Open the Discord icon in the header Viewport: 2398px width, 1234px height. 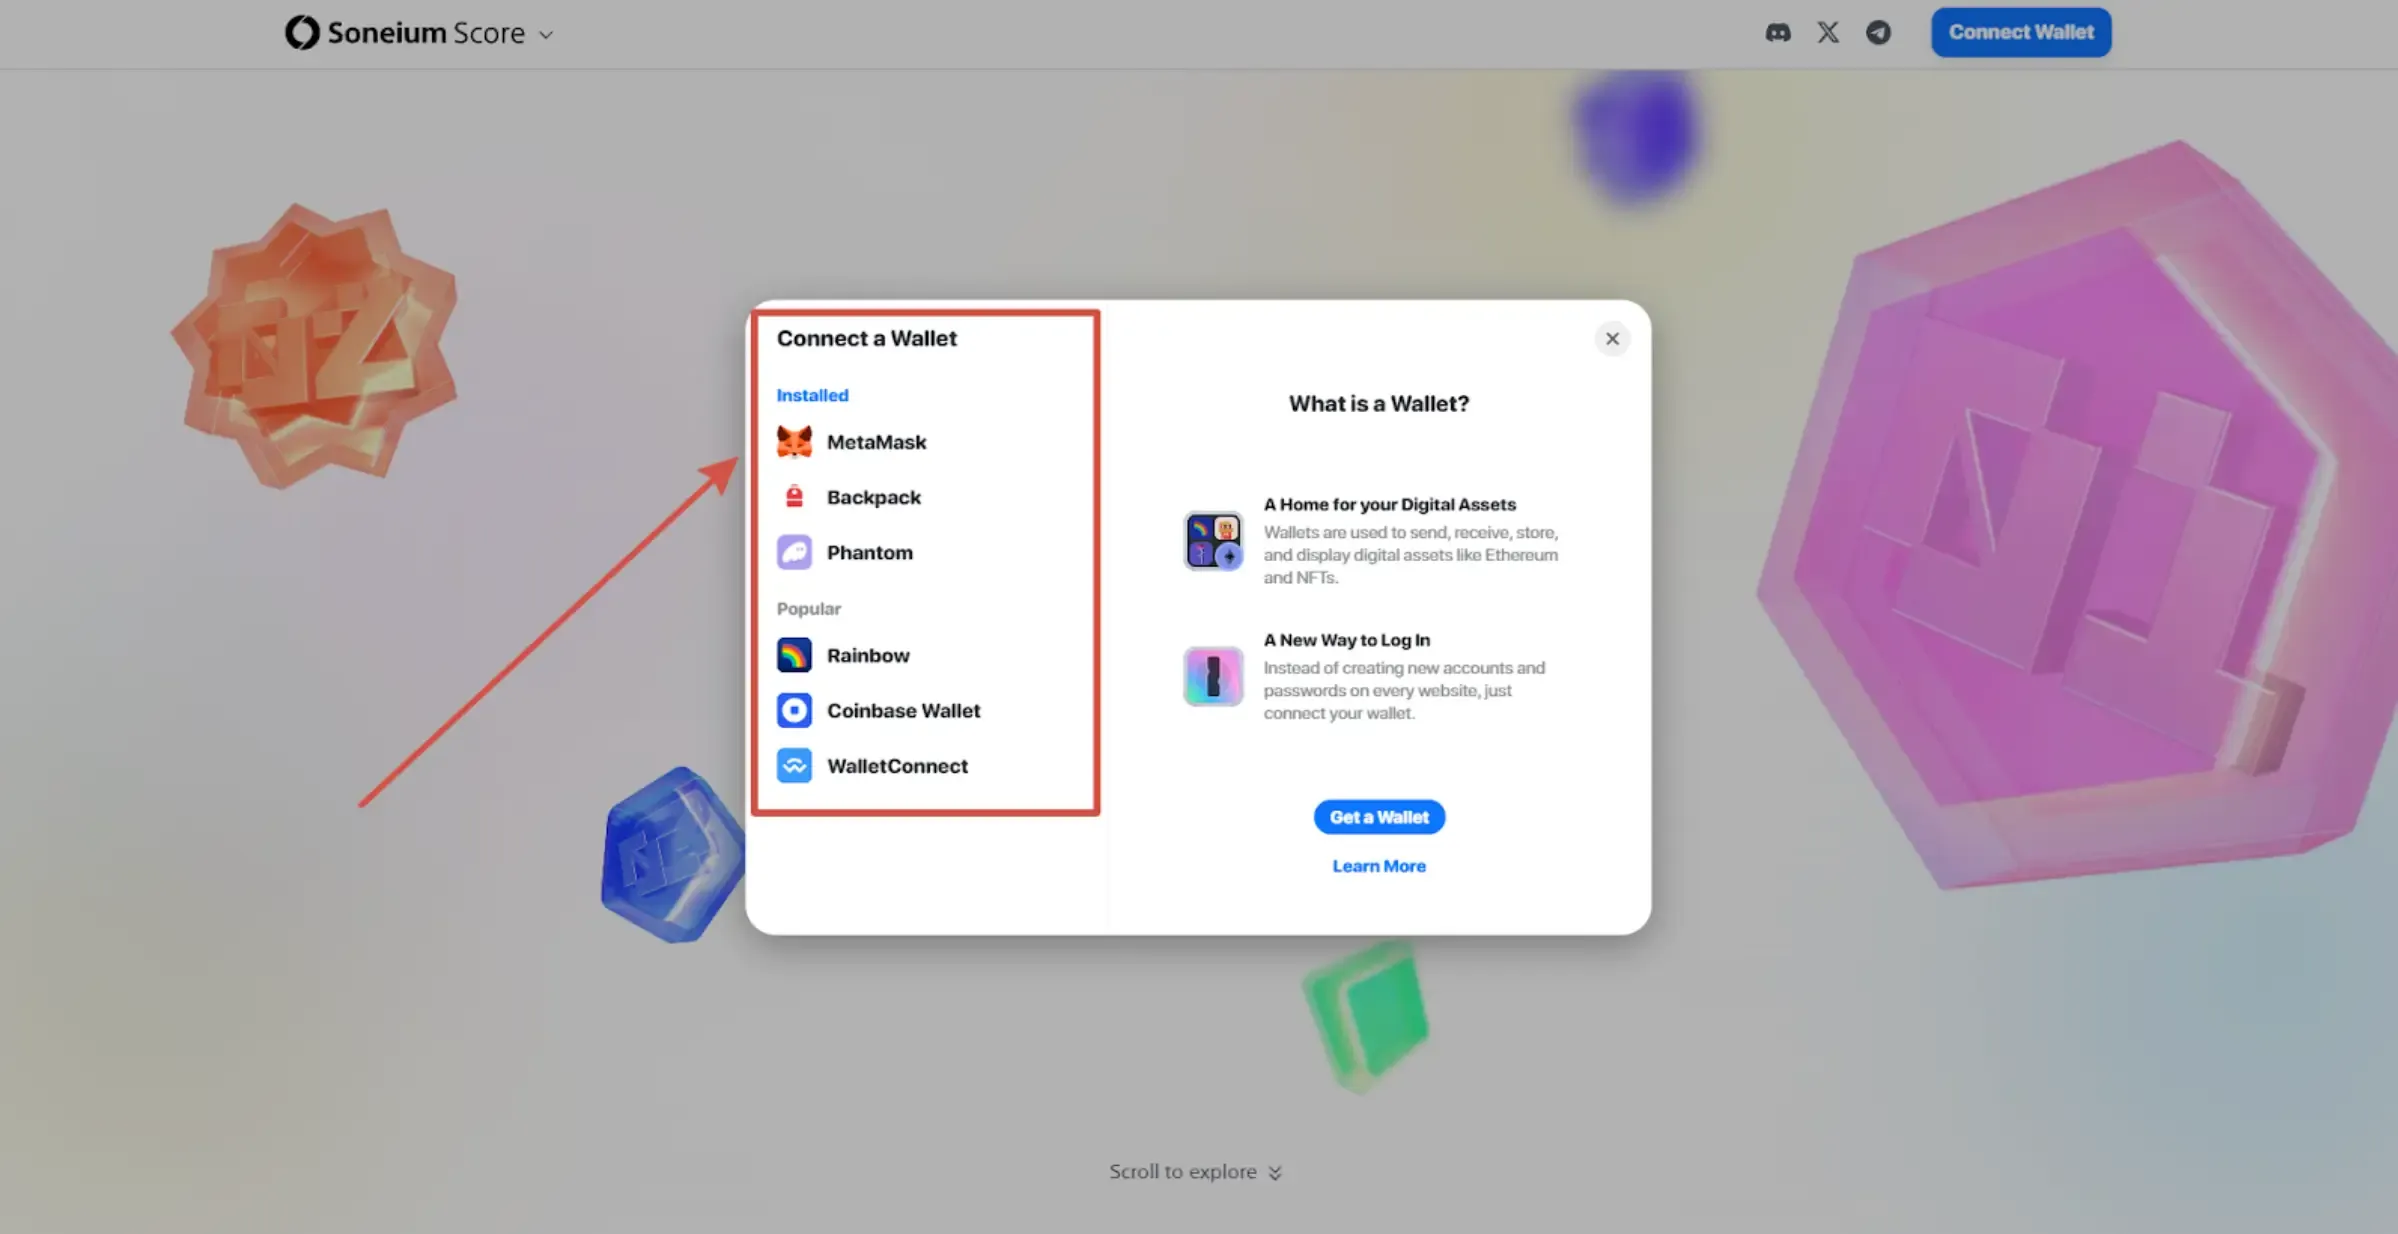click(x=1778, y=32)
